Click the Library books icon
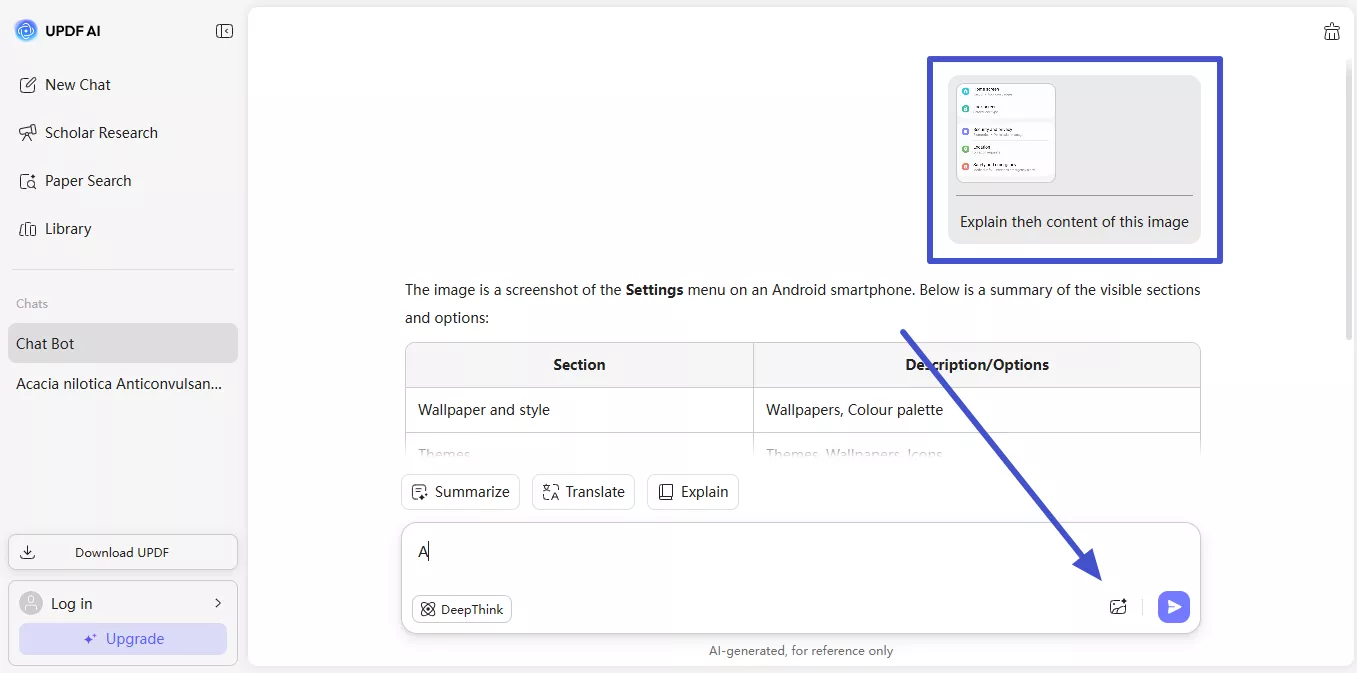 [28, 229]
